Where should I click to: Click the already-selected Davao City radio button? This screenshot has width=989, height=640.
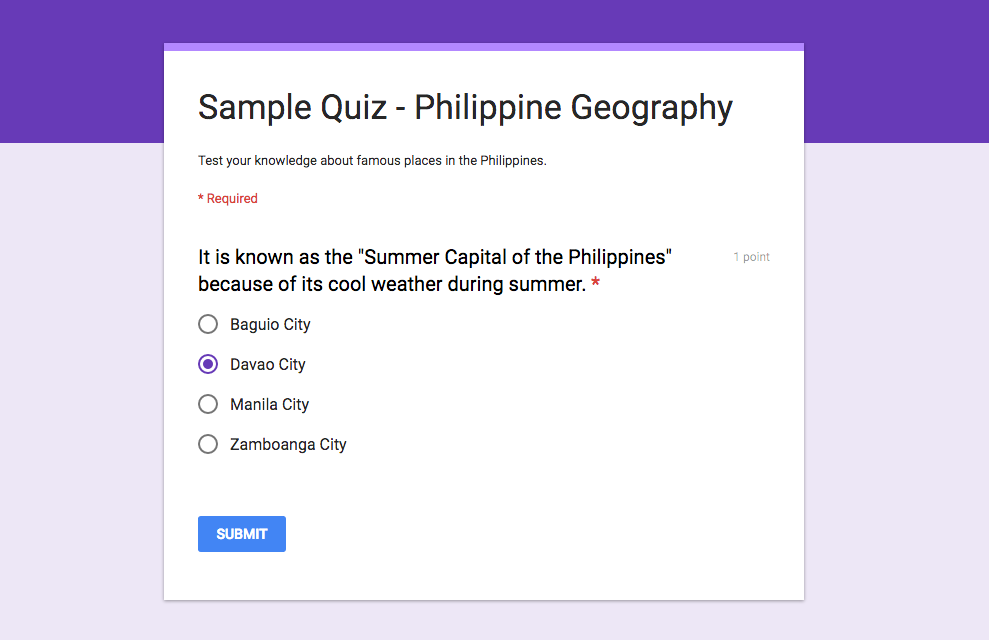[207, 364]
